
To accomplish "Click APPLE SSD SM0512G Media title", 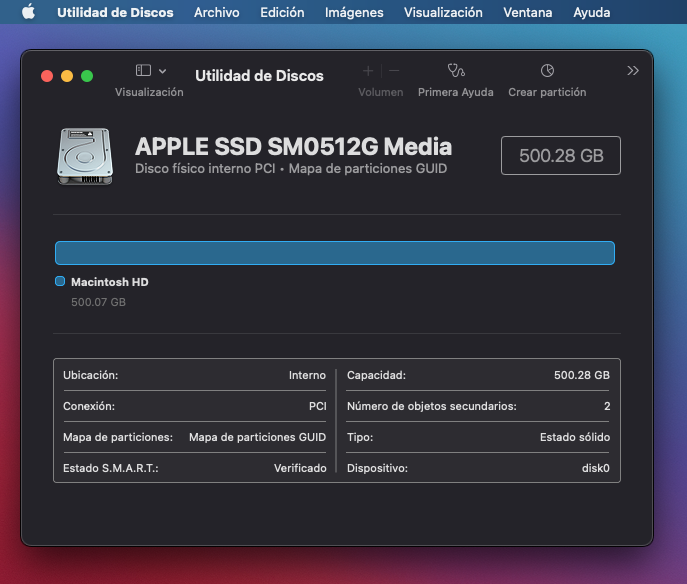I will [x=294, y=146].
